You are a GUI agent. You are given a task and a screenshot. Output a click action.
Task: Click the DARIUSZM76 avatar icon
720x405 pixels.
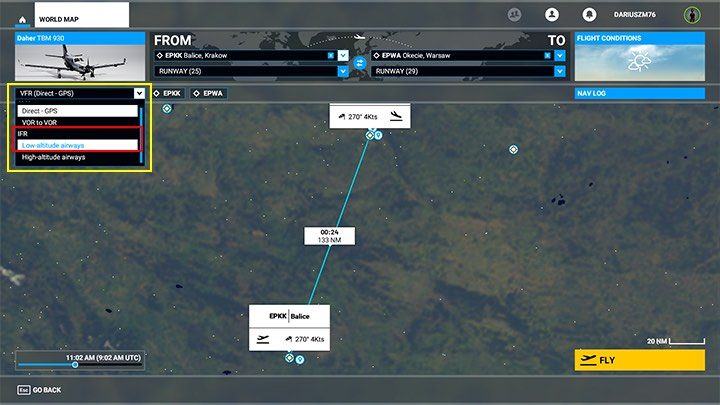coord(691,15)
